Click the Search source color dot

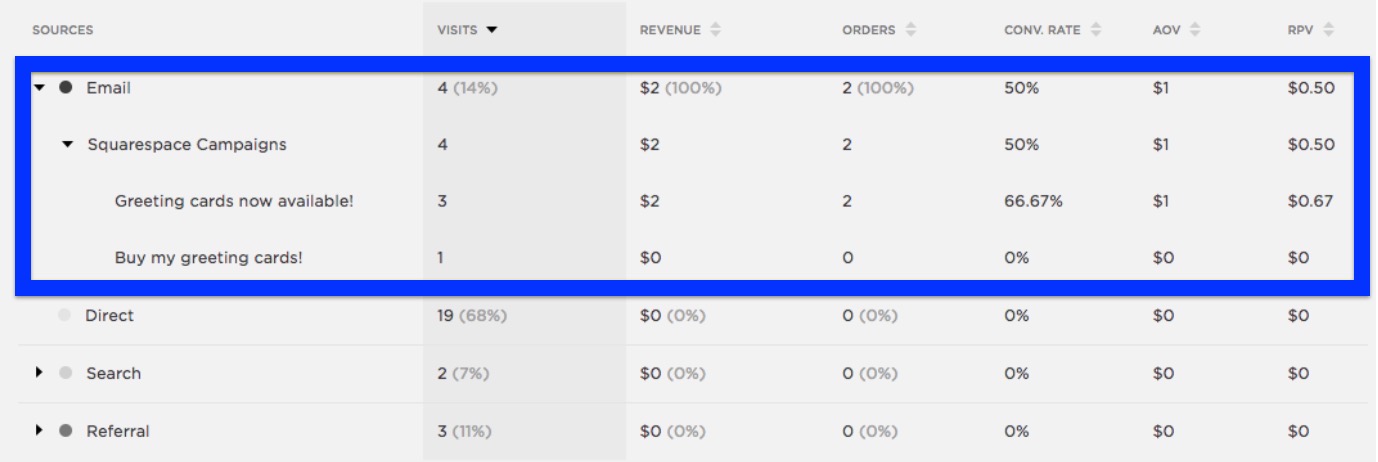(66, 373)
